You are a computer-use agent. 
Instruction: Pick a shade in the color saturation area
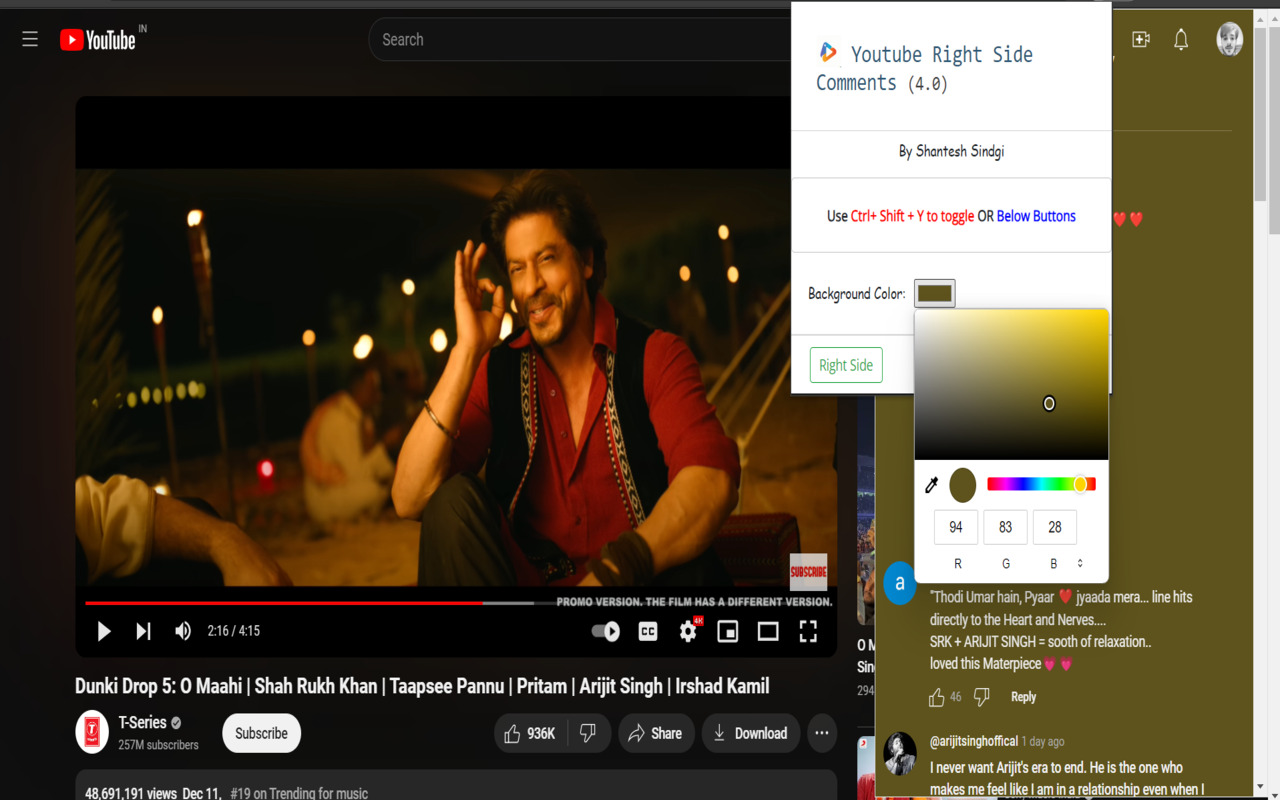(x=1011, y=384)
